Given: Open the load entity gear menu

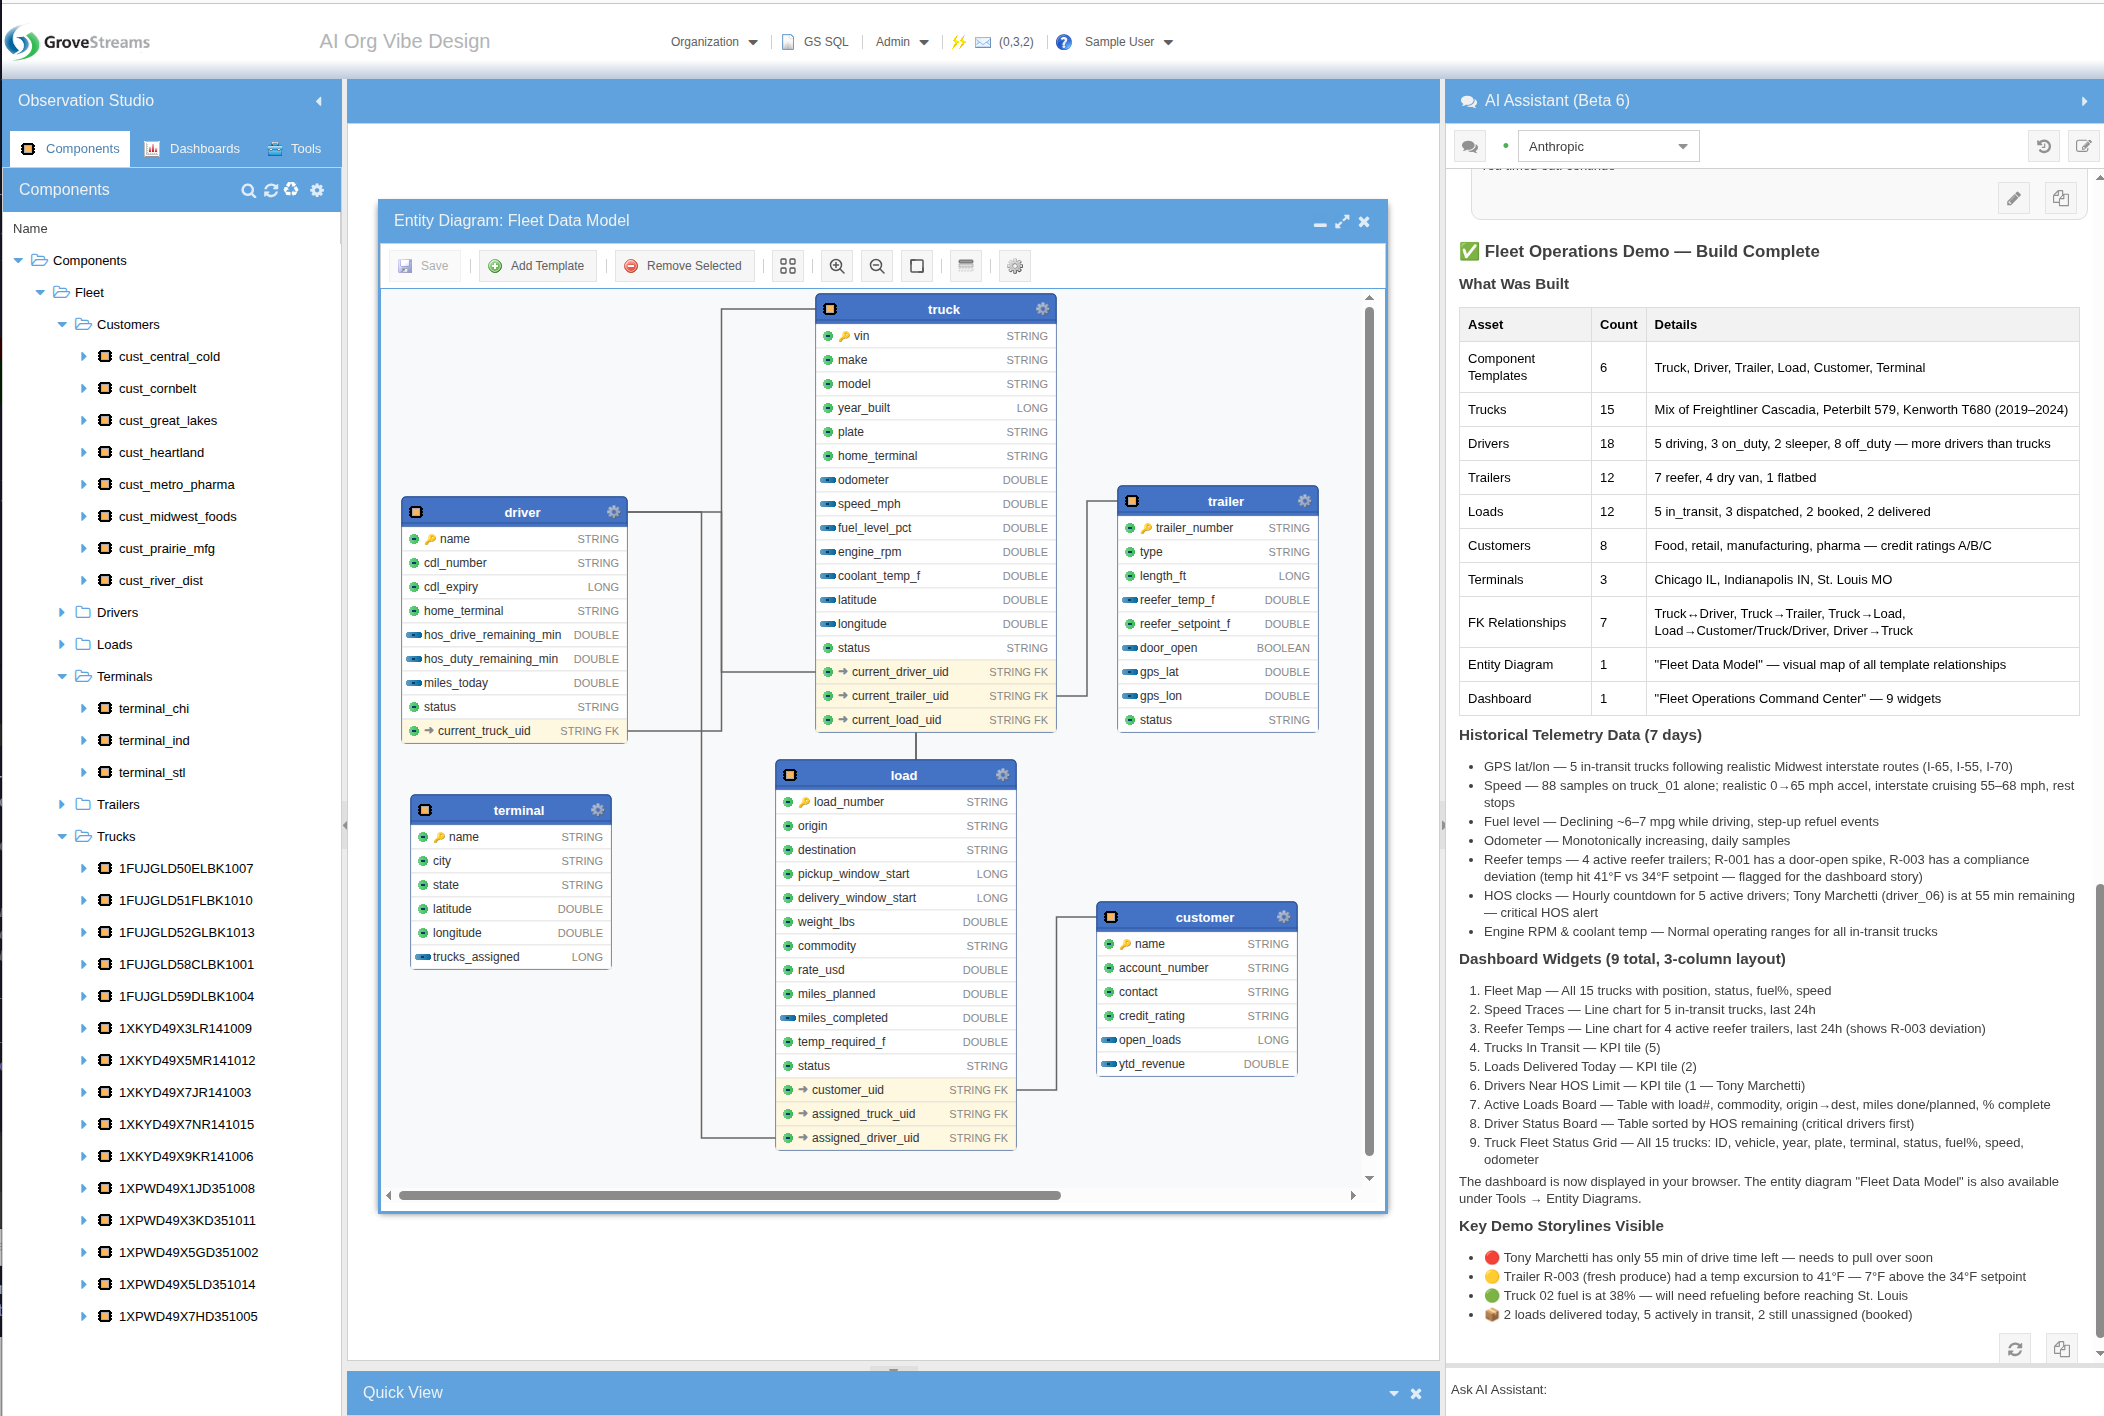Looking at the screenshot, I should (1002, 775).
